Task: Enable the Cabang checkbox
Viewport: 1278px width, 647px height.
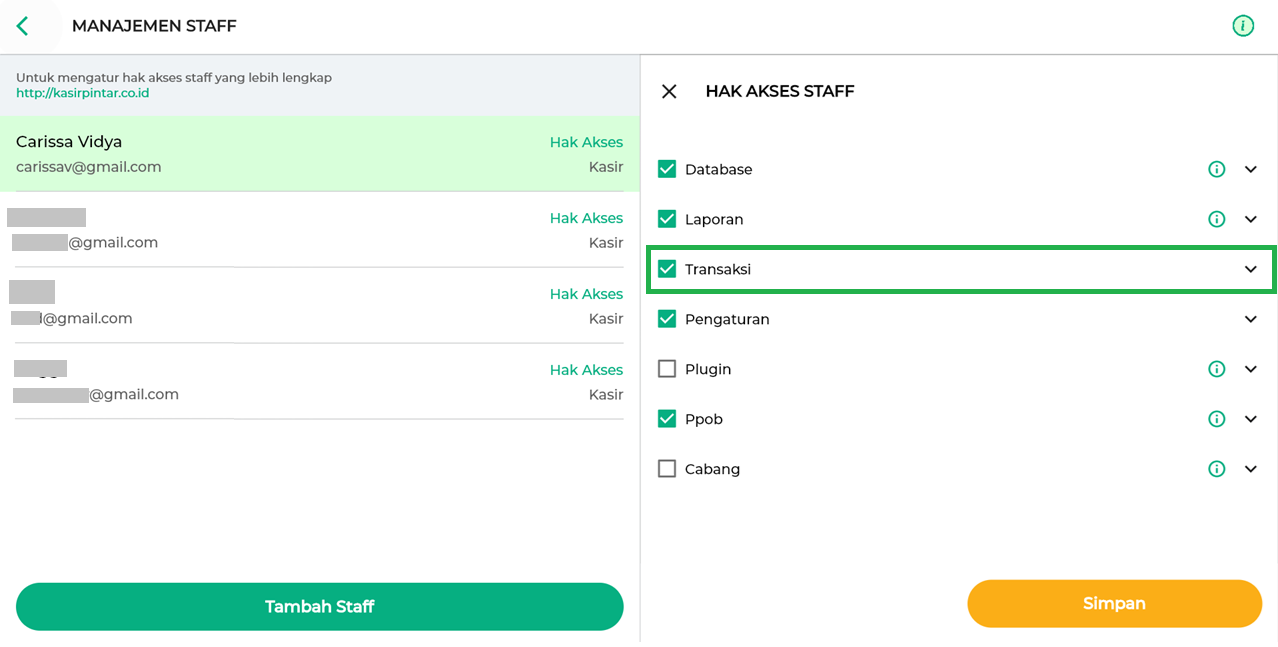Action: 667,469
